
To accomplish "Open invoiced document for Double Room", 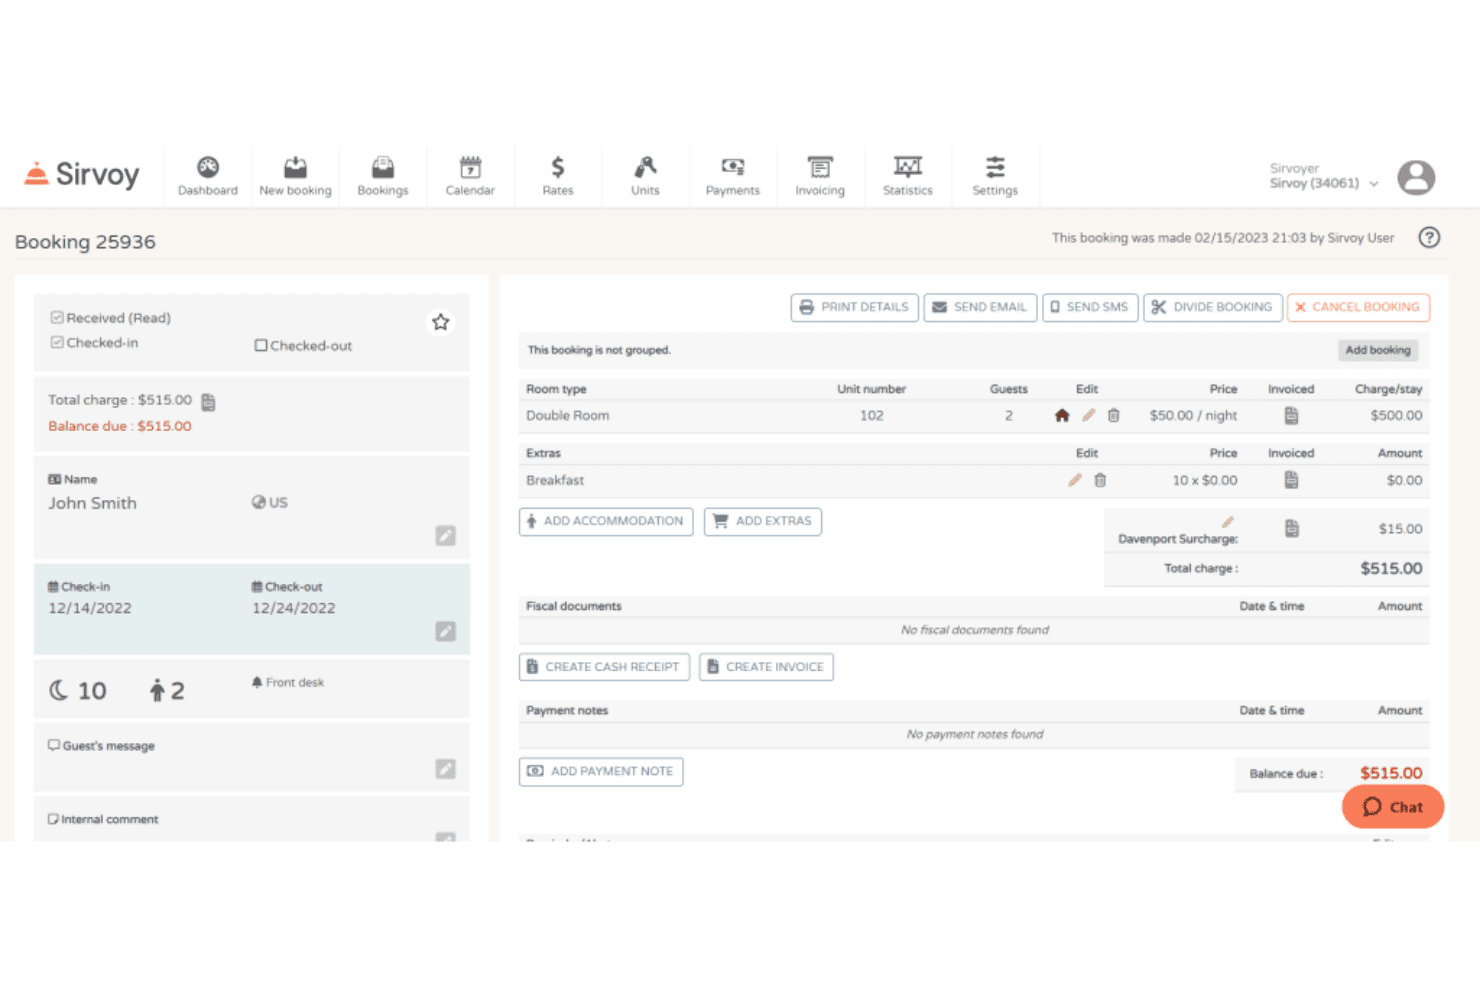I will coord(1291,416).
